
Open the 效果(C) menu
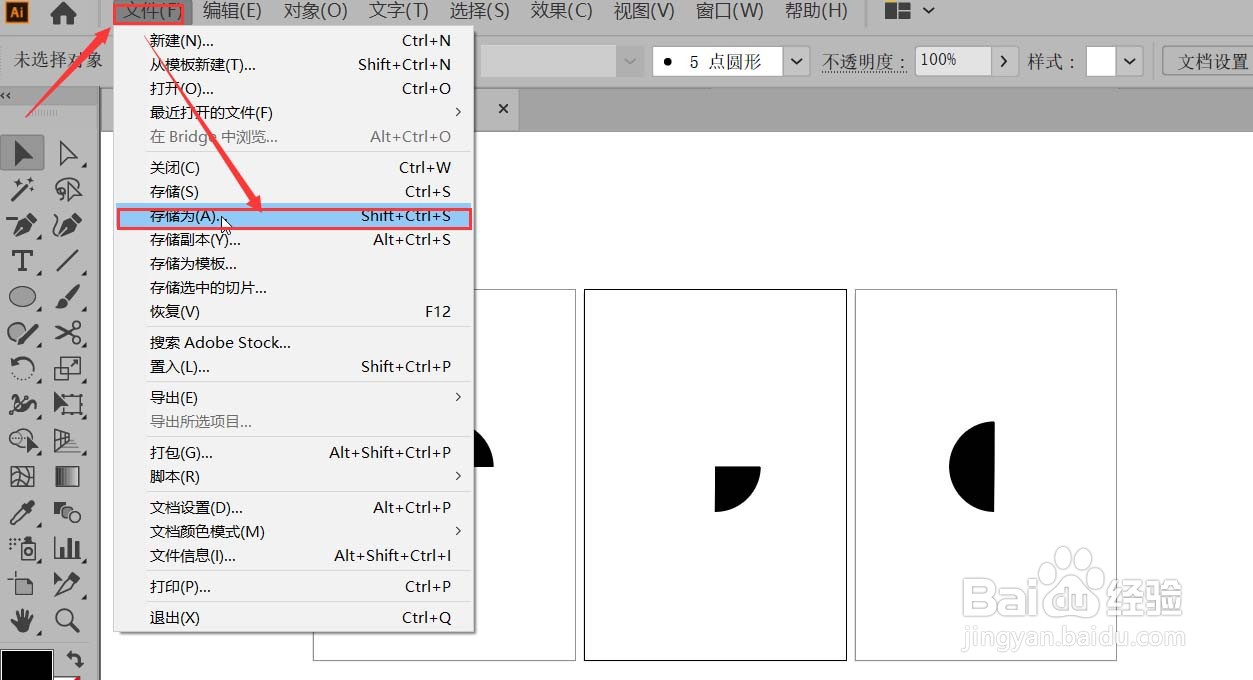pyautogui.click(x=561, y=12)
